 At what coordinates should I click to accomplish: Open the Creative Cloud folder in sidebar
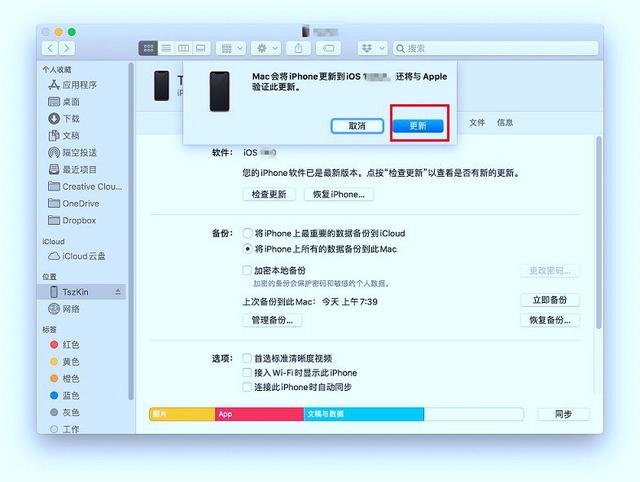point(85,187)
